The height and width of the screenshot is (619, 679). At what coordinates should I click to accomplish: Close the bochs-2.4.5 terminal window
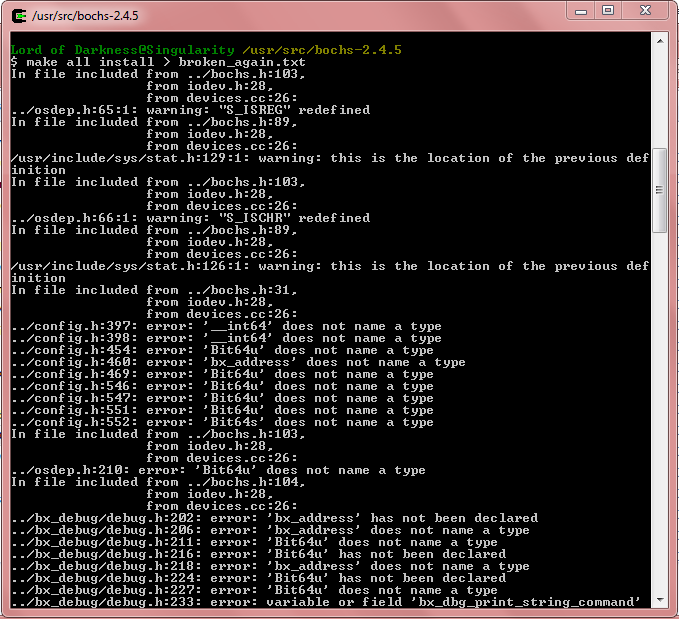point(645,11)
